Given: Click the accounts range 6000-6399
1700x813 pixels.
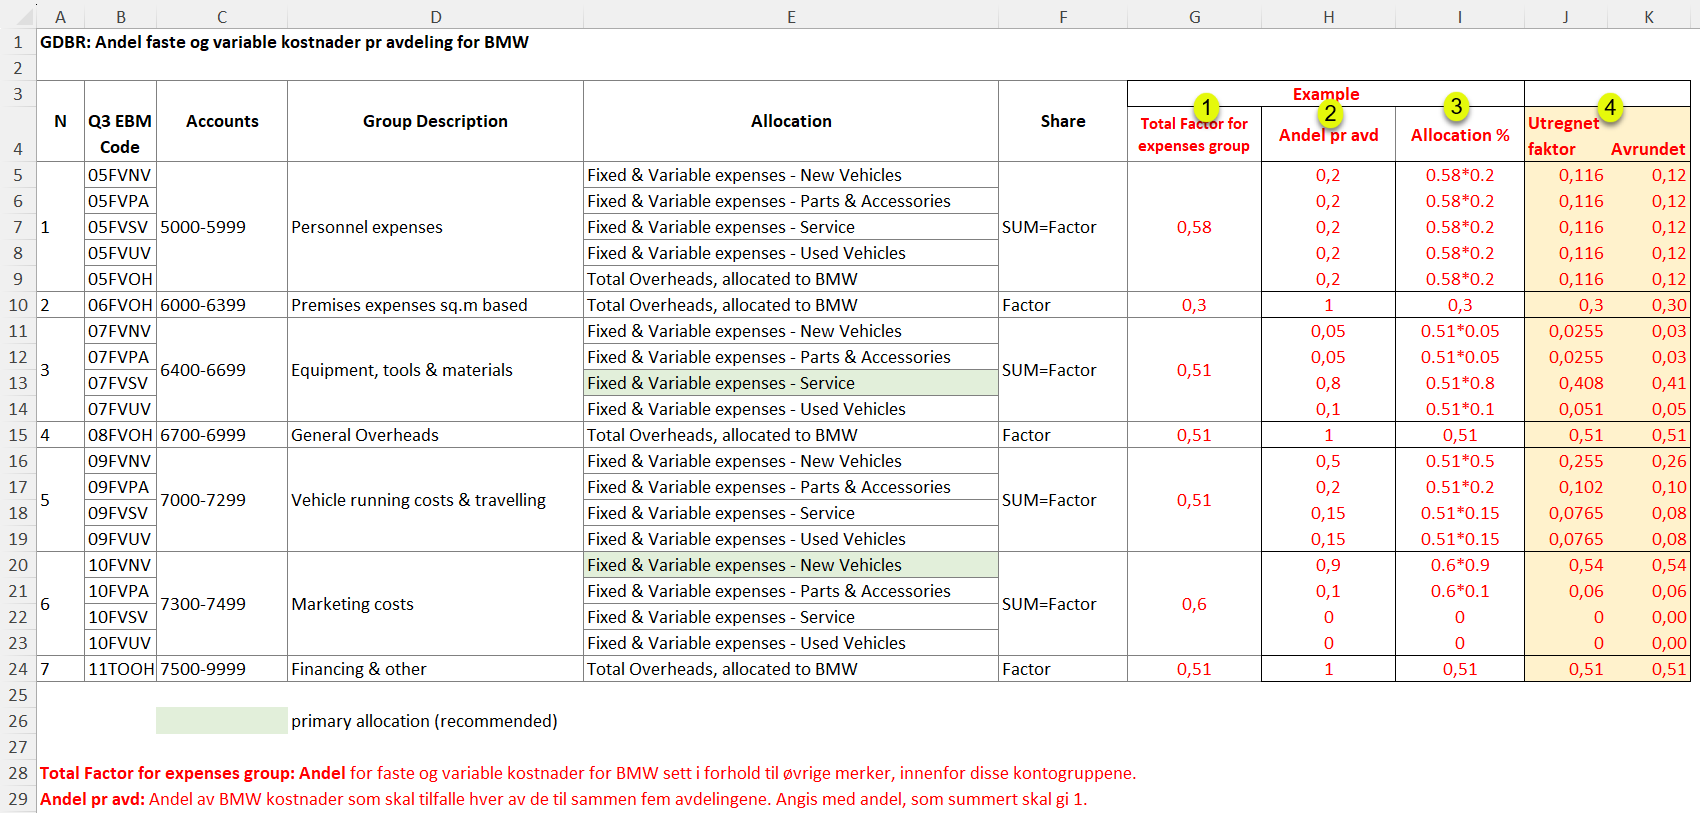Looking at the screenshot, I should pos(222,305).
